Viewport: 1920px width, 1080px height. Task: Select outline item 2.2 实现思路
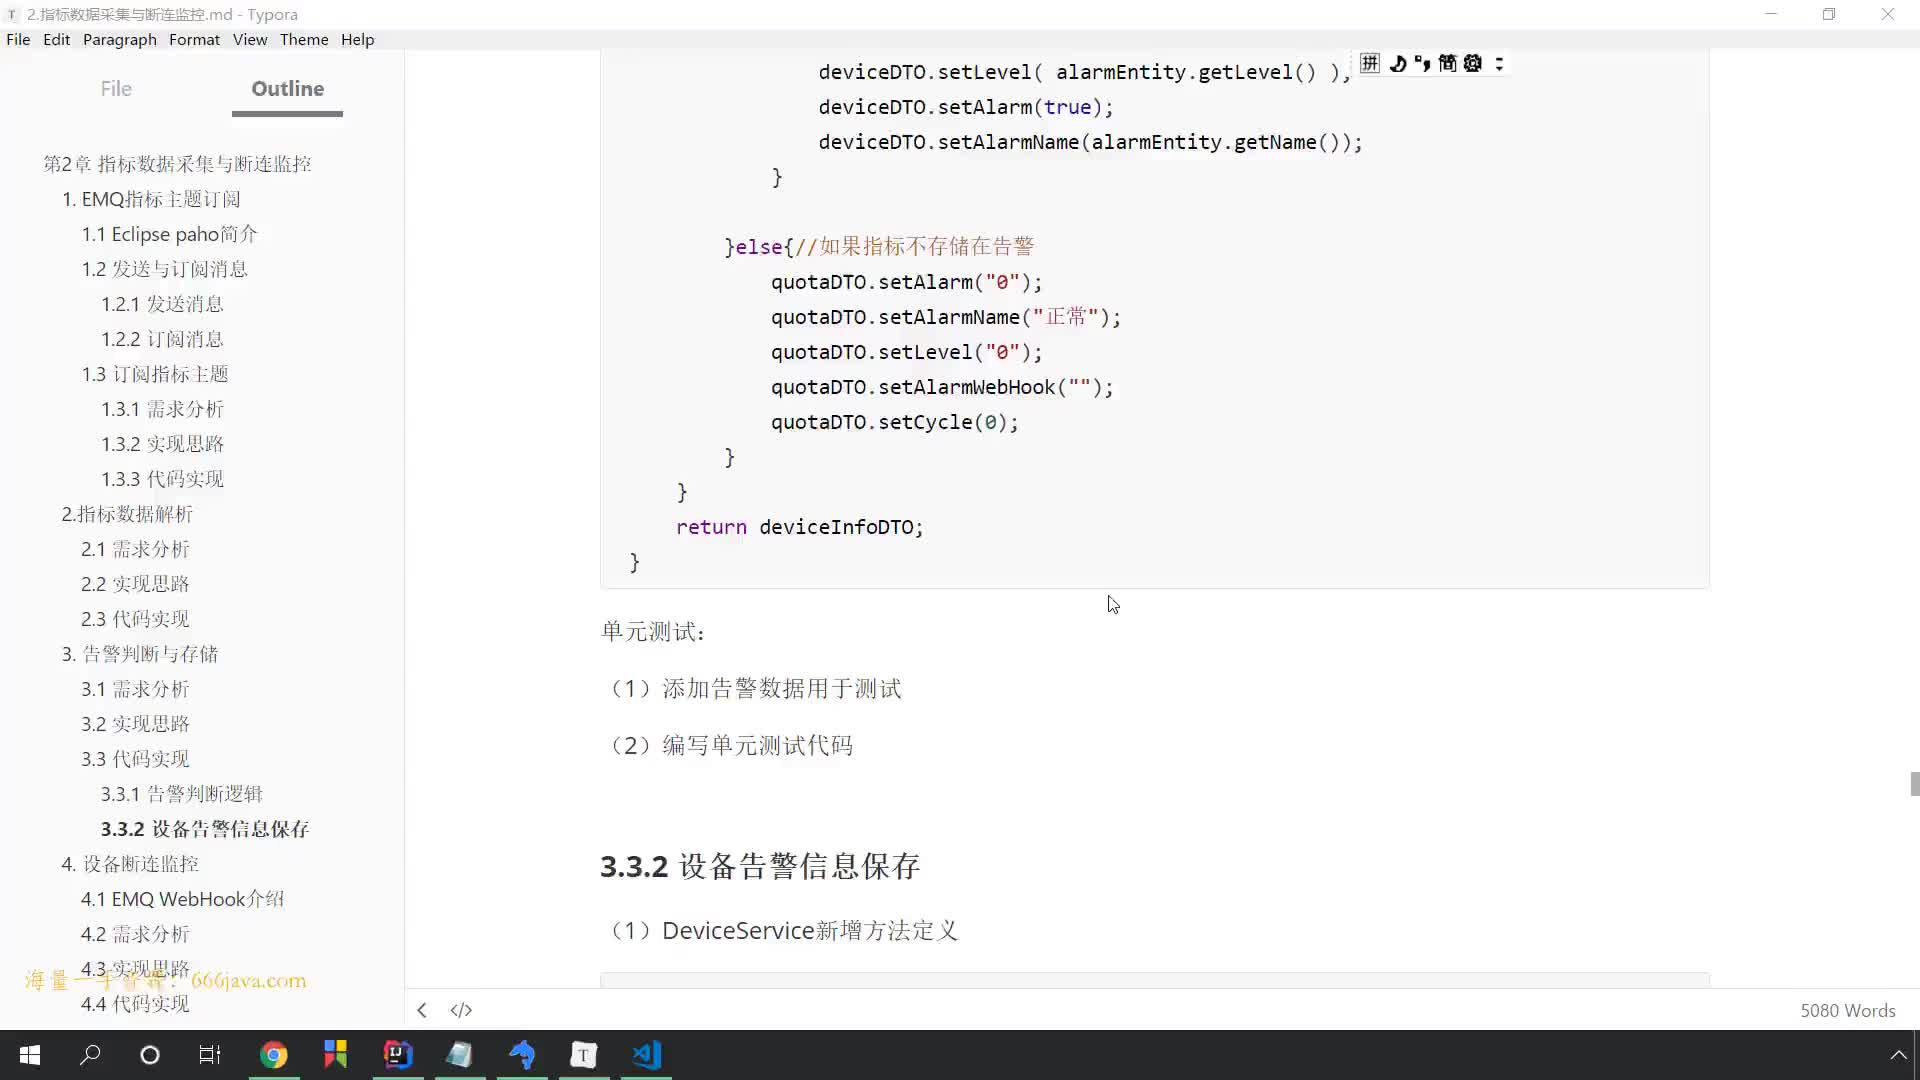pyautogui.click(x=135, y=584)
